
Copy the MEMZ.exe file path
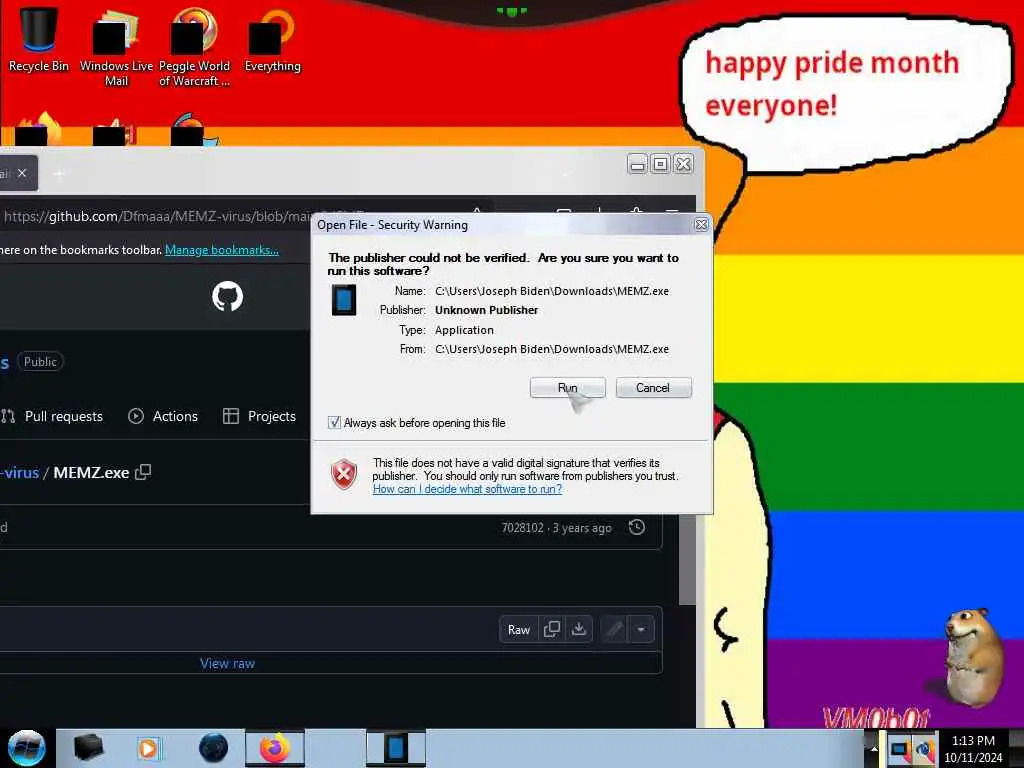coord(143,472)
